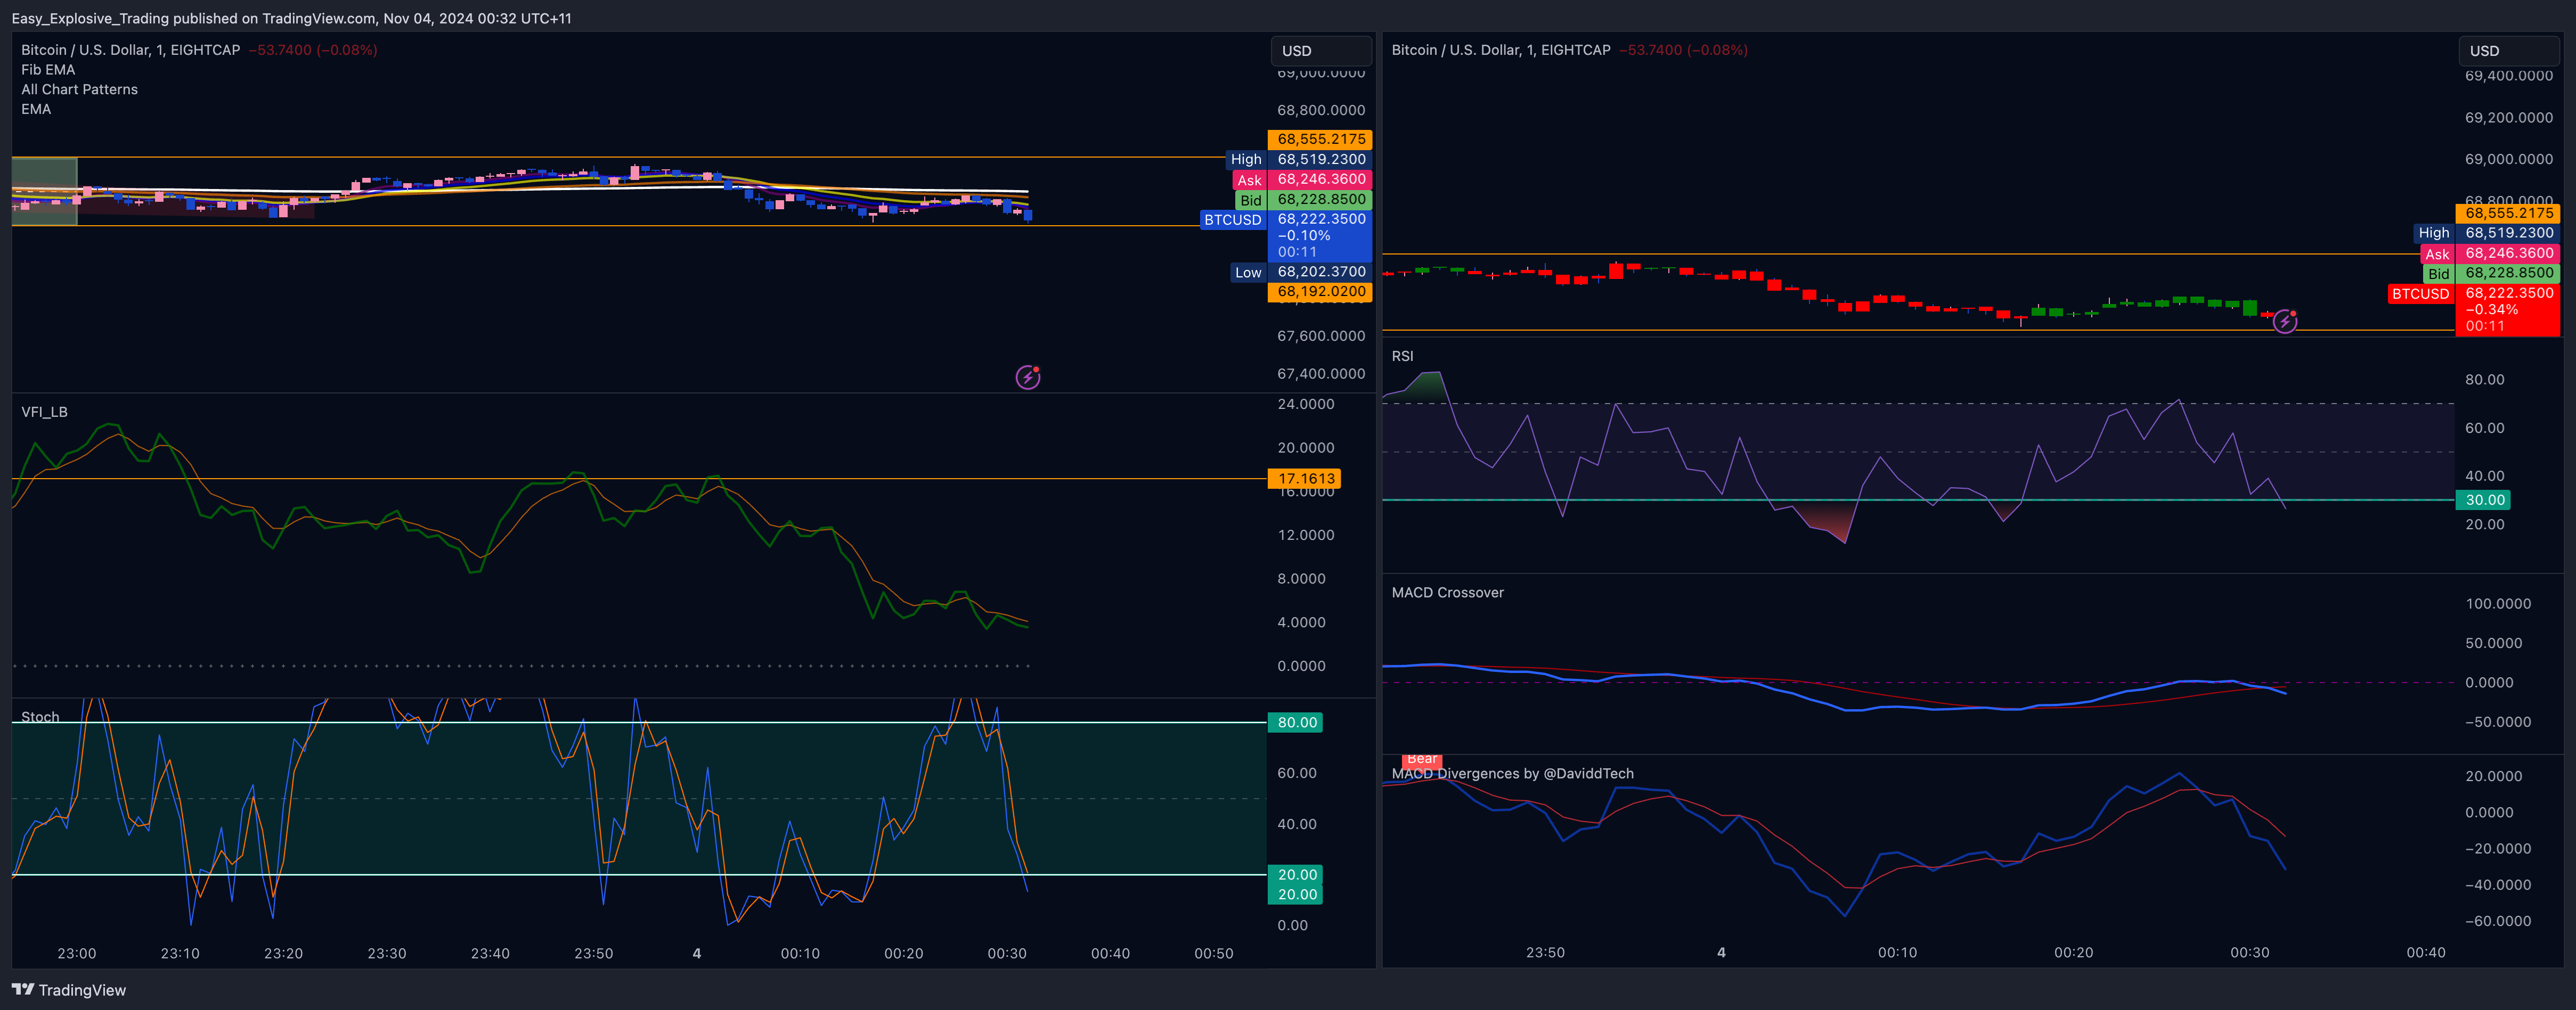Click the red BTCUSD symbol tag on right chart
The image size is (2576, 1010).
[2420, 293]
